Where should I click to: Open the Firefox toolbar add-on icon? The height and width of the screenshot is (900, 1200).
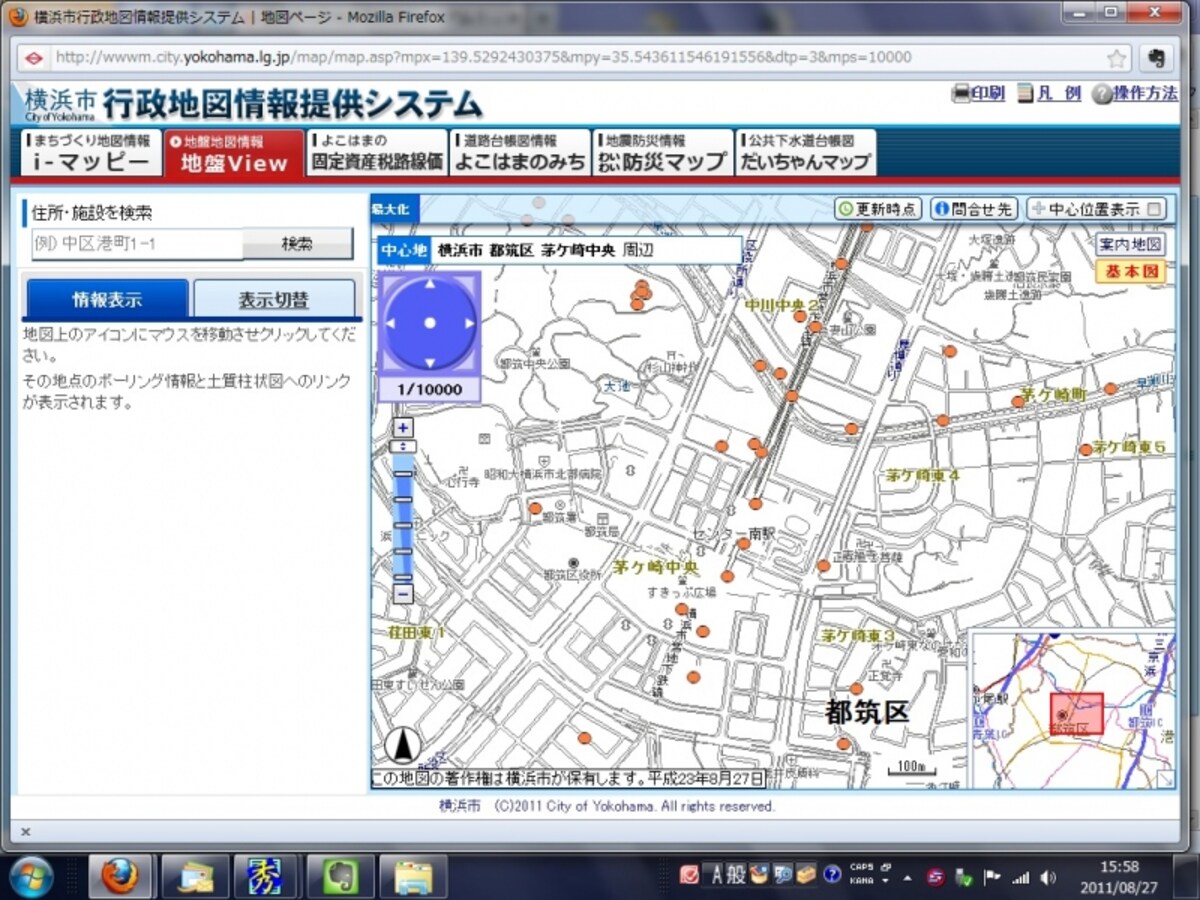[x=1157, y=58]
